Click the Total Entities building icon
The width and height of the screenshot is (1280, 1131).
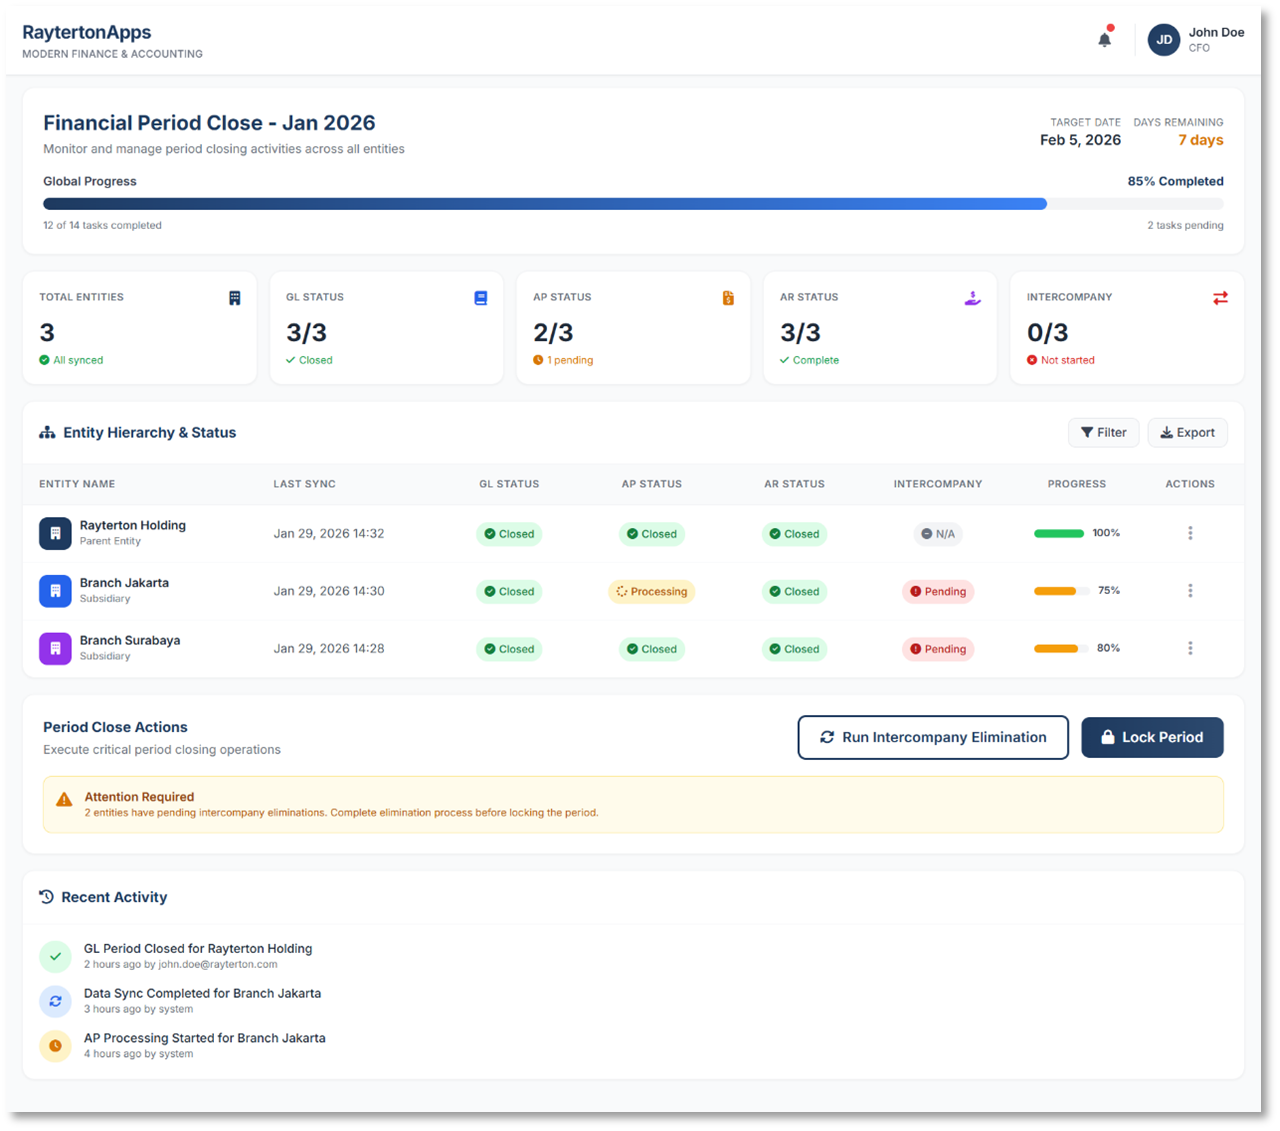pos(235,298)
